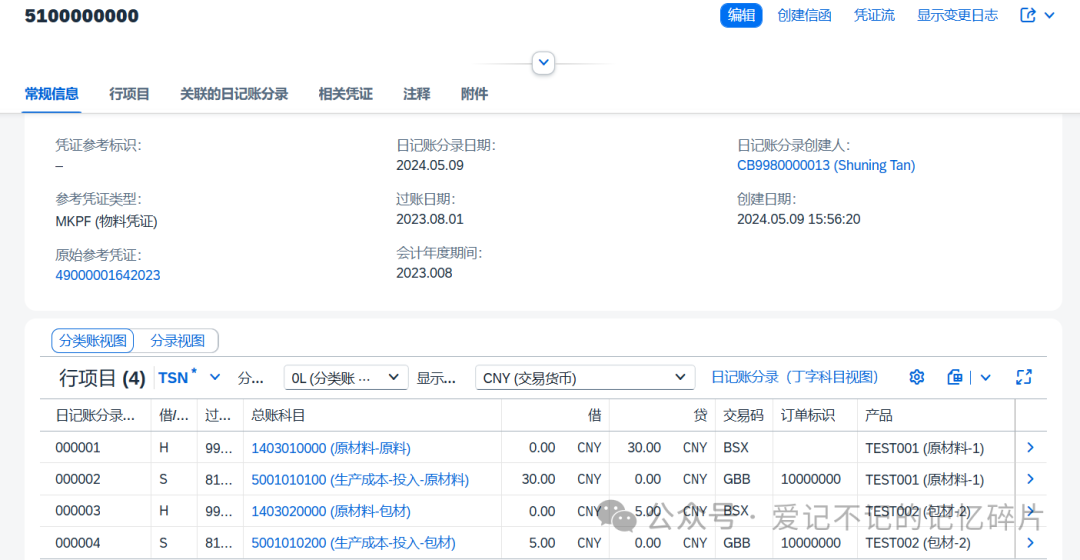Viewport: 1080px width, 560px height.
Task: Open CNY (交易货币) currency dropdown
Action: tap(585, 377)
